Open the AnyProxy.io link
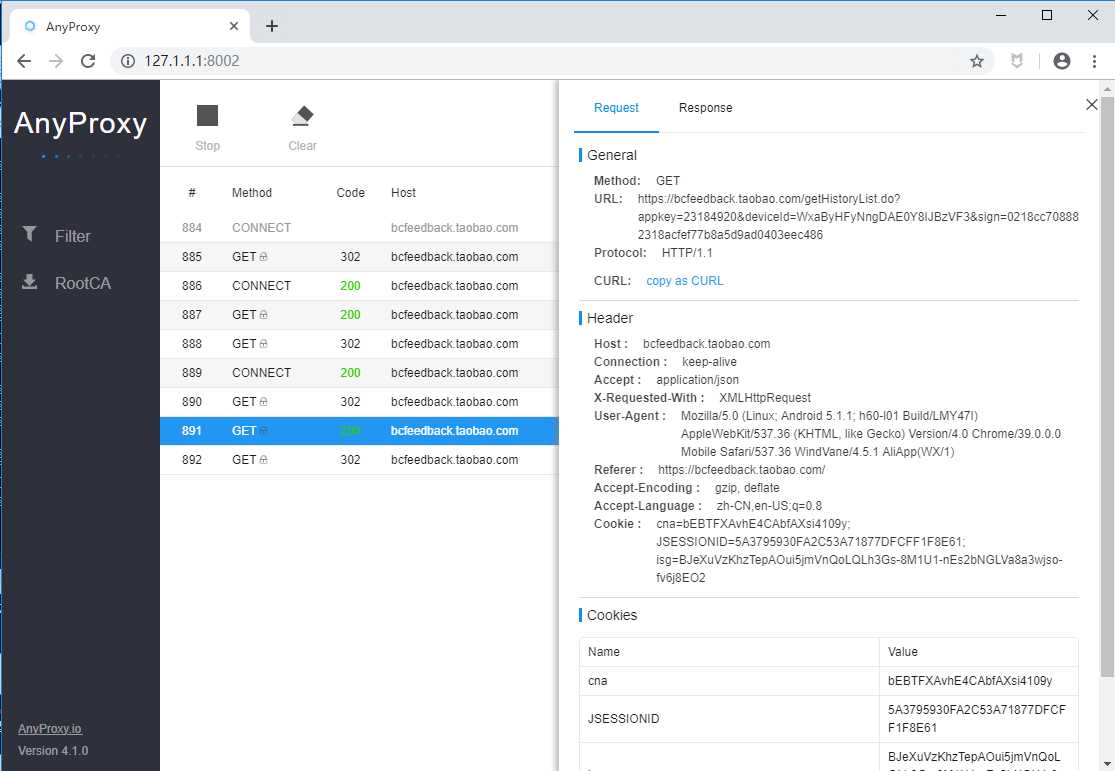 (x=50, y=728)
